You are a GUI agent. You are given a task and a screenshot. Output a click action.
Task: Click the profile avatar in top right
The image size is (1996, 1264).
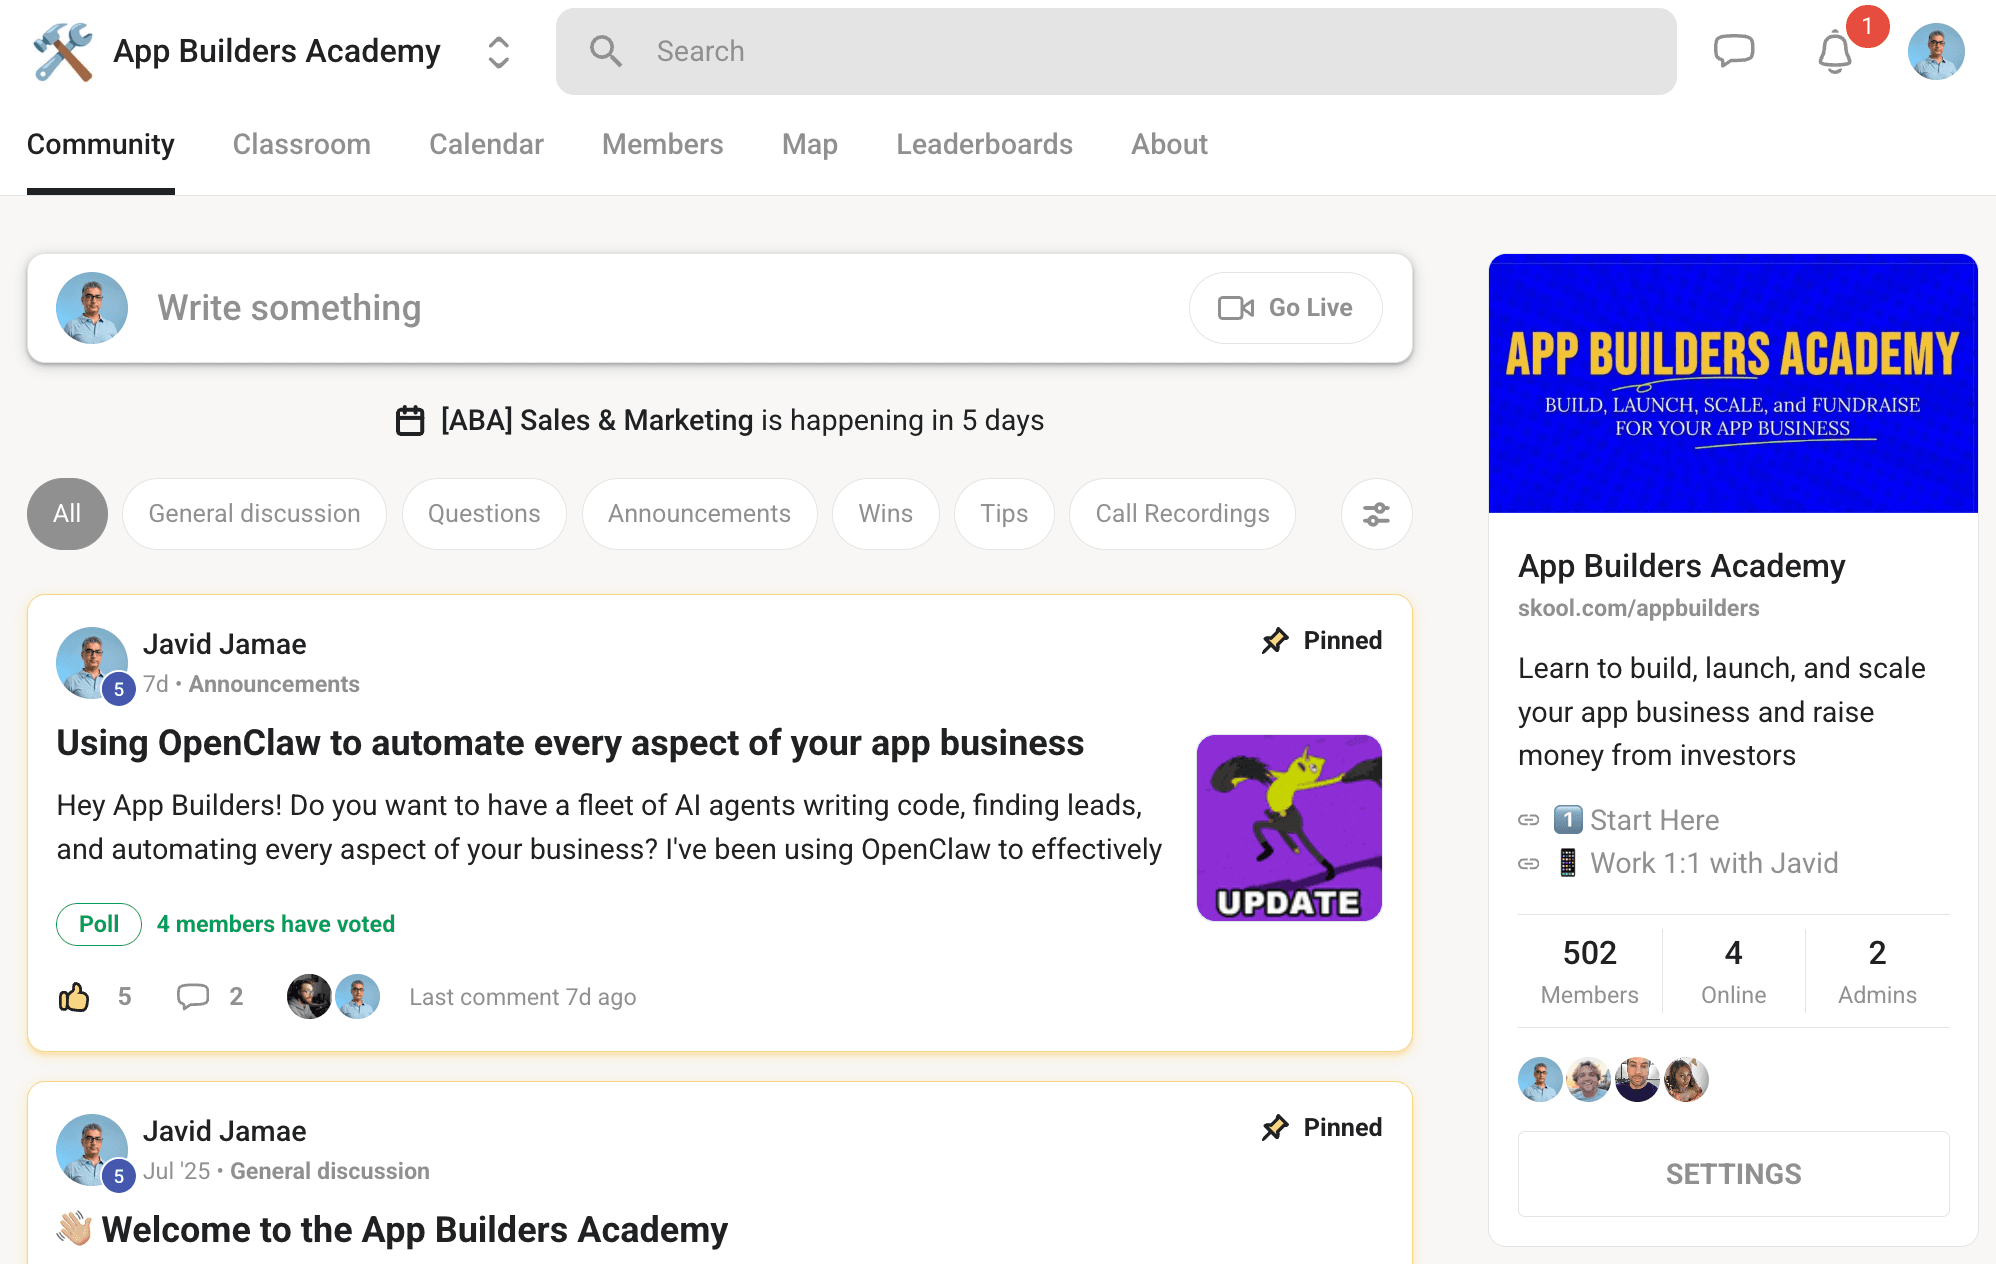point(1936,51)
